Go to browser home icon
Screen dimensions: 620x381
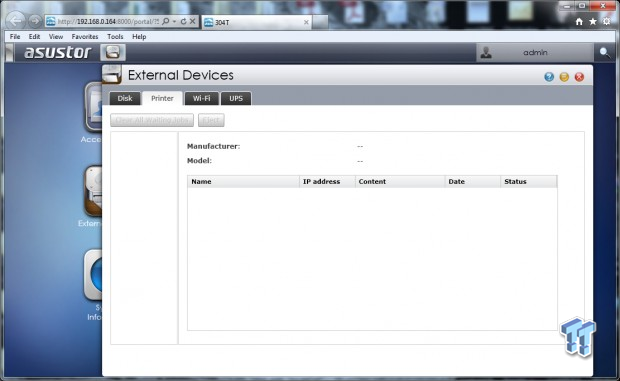pyautogui.click(x=579, y=22)
